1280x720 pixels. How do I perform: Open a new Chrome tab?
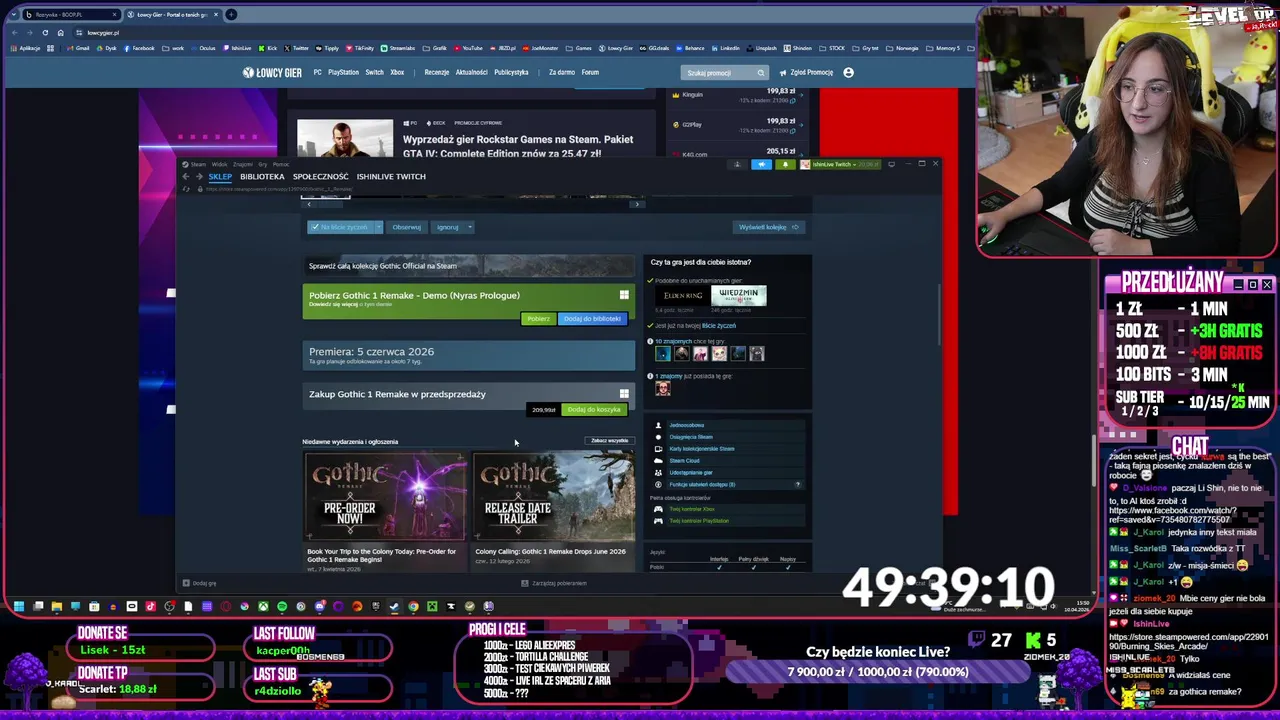[231, 14]
